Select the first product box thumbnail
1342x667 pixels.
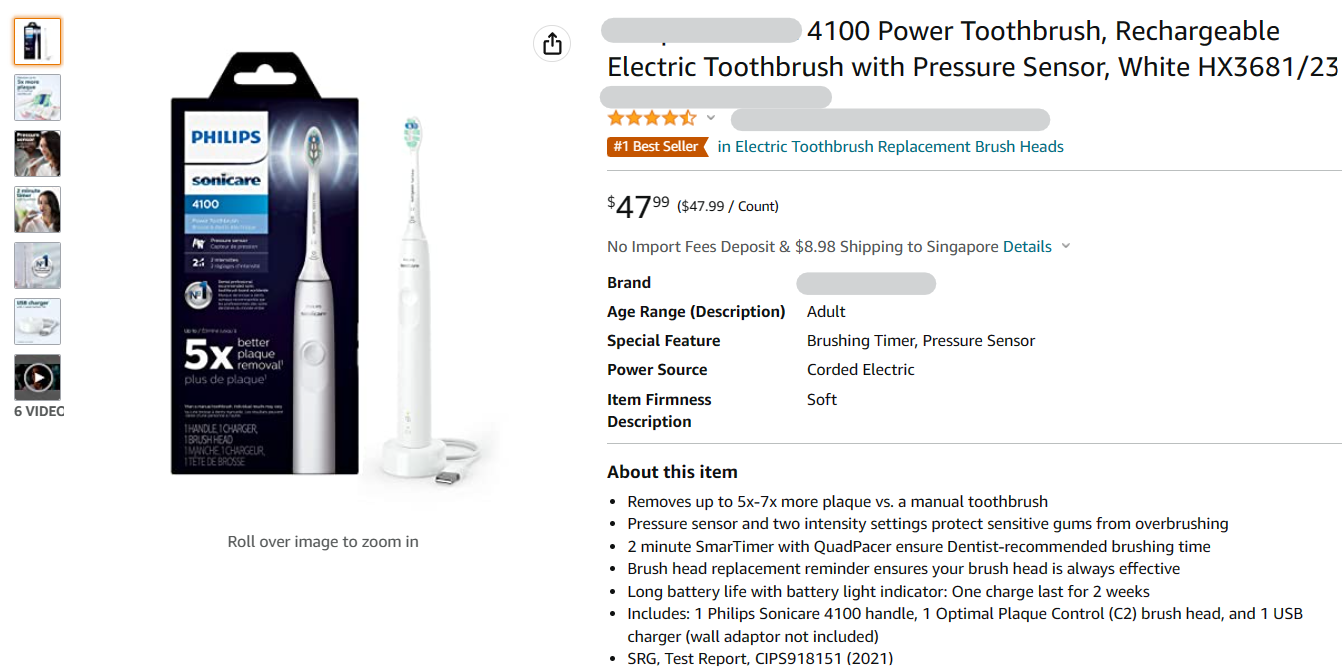(x=37, y=41)
